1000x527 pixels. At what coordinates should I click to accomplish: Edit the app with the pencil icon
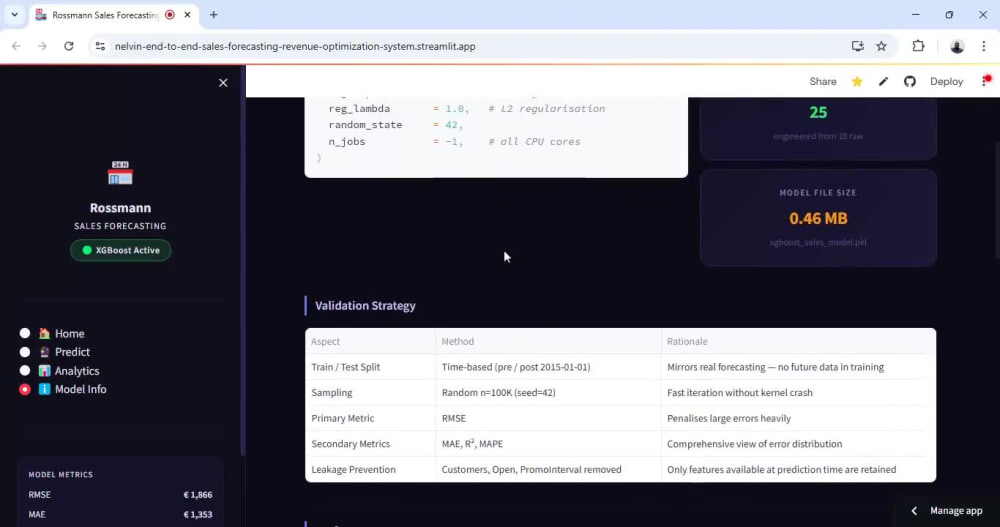pos(883,82)
